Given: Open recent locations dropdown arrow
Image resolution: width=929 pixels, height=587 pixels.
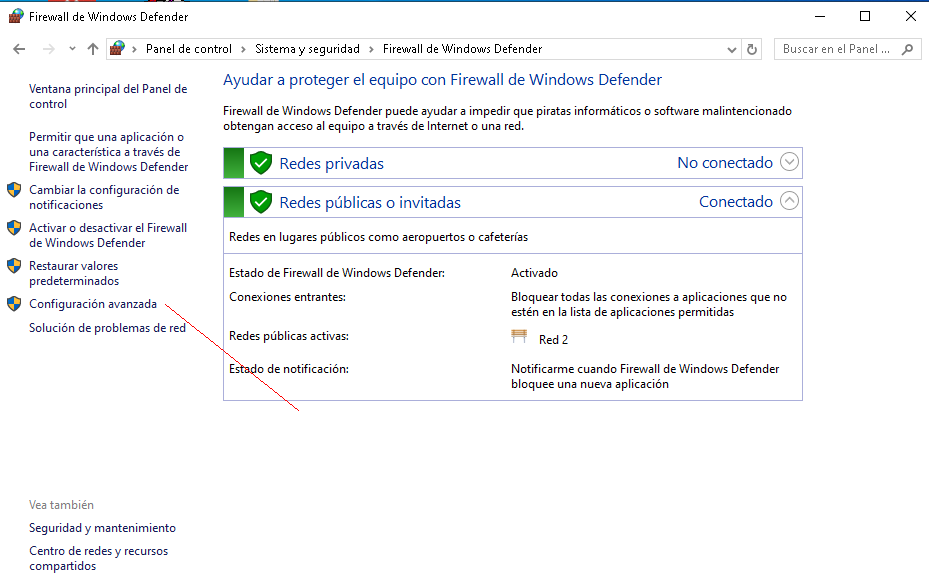Looking at the screenshot, I should click(x=72, y=49).
